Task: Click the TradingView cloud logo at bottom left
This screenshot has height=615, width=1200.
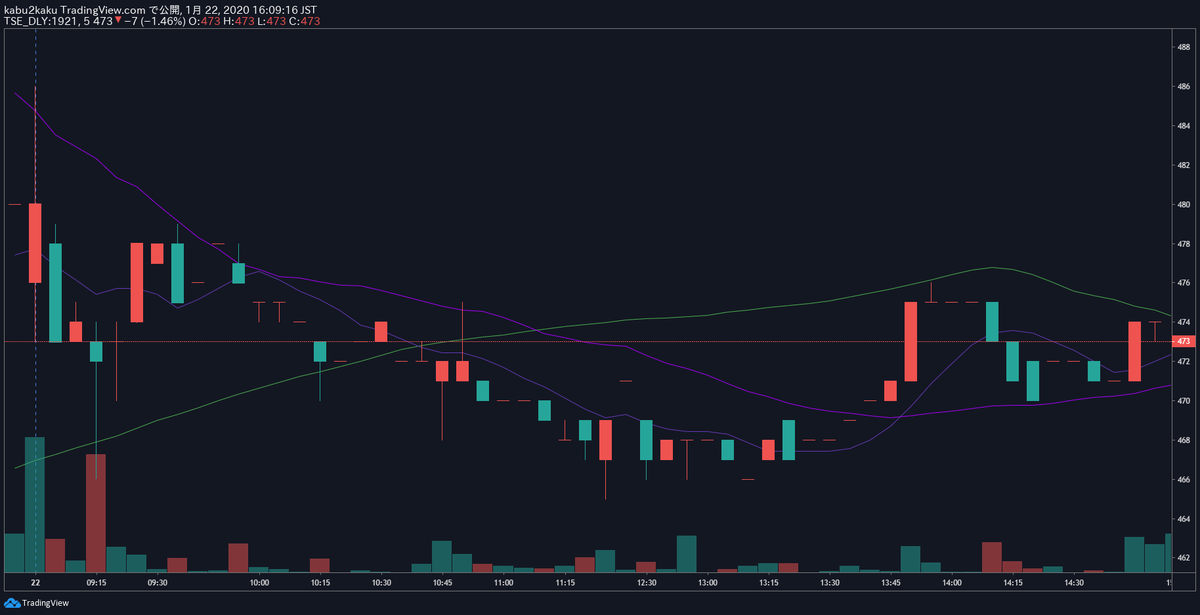Action: pyautogui.click(x=15, y=604)
